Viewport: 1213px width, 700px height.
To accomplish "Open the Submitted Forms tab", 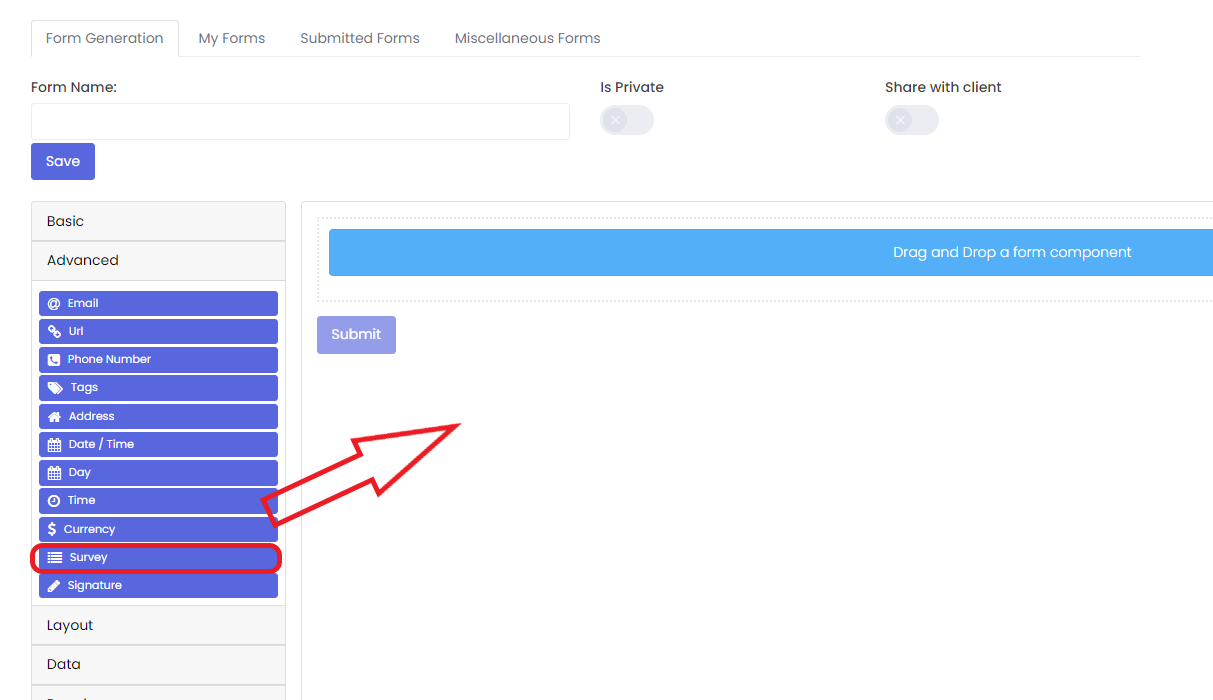I will 360,38.
